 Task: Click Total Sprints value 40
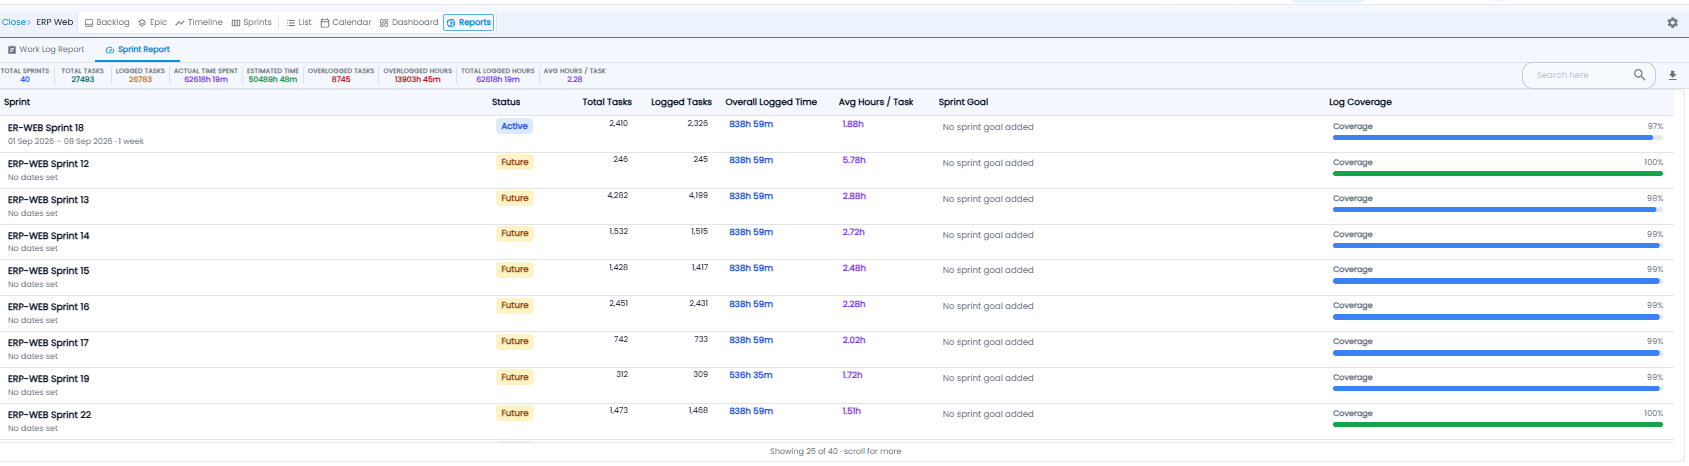[x=25, y=79]
